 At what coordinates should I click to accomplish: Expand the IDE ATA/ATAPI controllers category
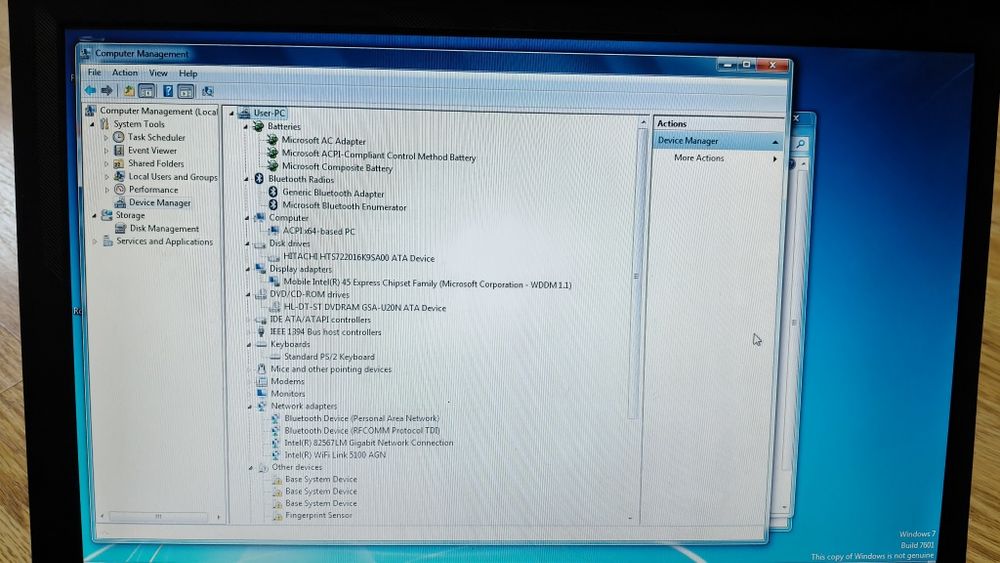click(249, 319)
